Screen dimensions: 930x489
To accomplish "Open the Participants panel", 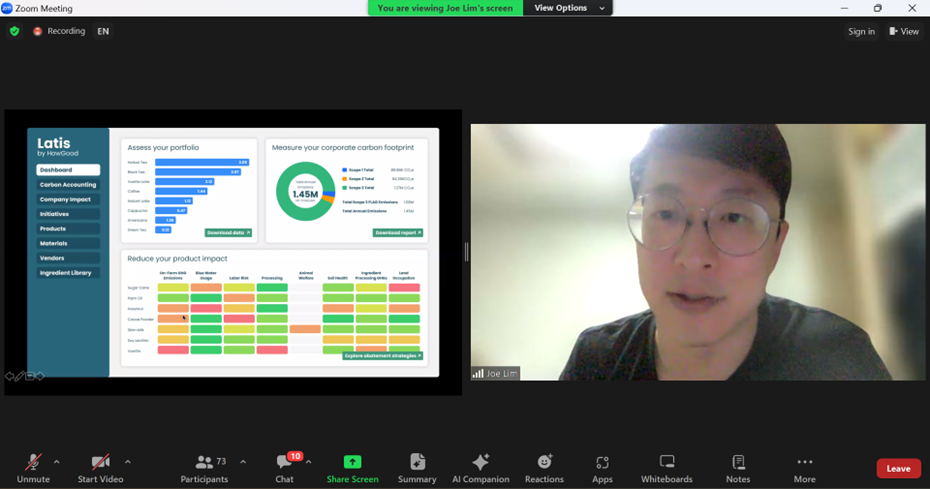I will coord(204,467).
